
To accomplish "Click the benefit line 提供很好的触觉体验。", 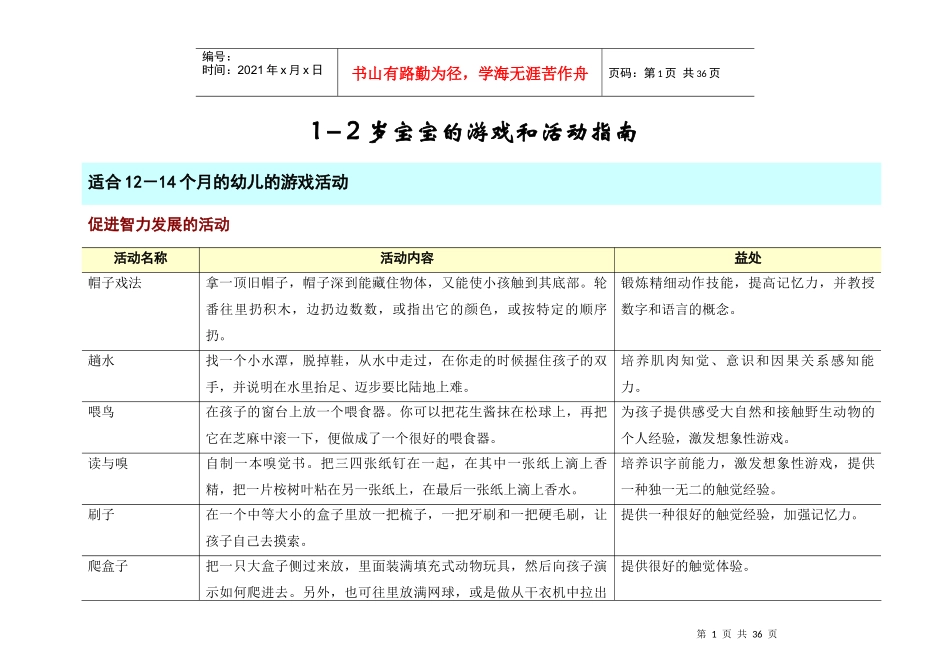I will click(x=686, y=567).
